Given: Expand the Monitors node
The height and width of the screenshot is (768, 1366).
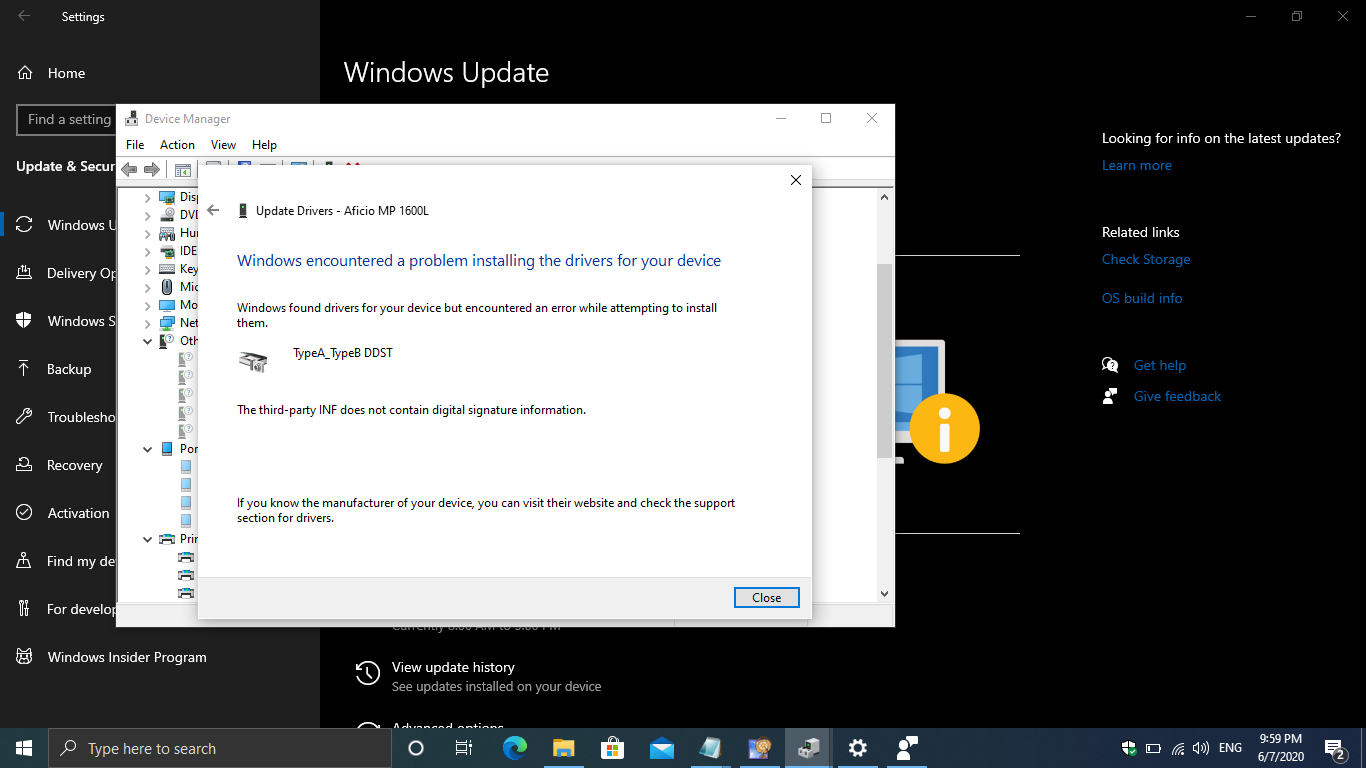Looking at the screenshot, I should tap(148, 305).
